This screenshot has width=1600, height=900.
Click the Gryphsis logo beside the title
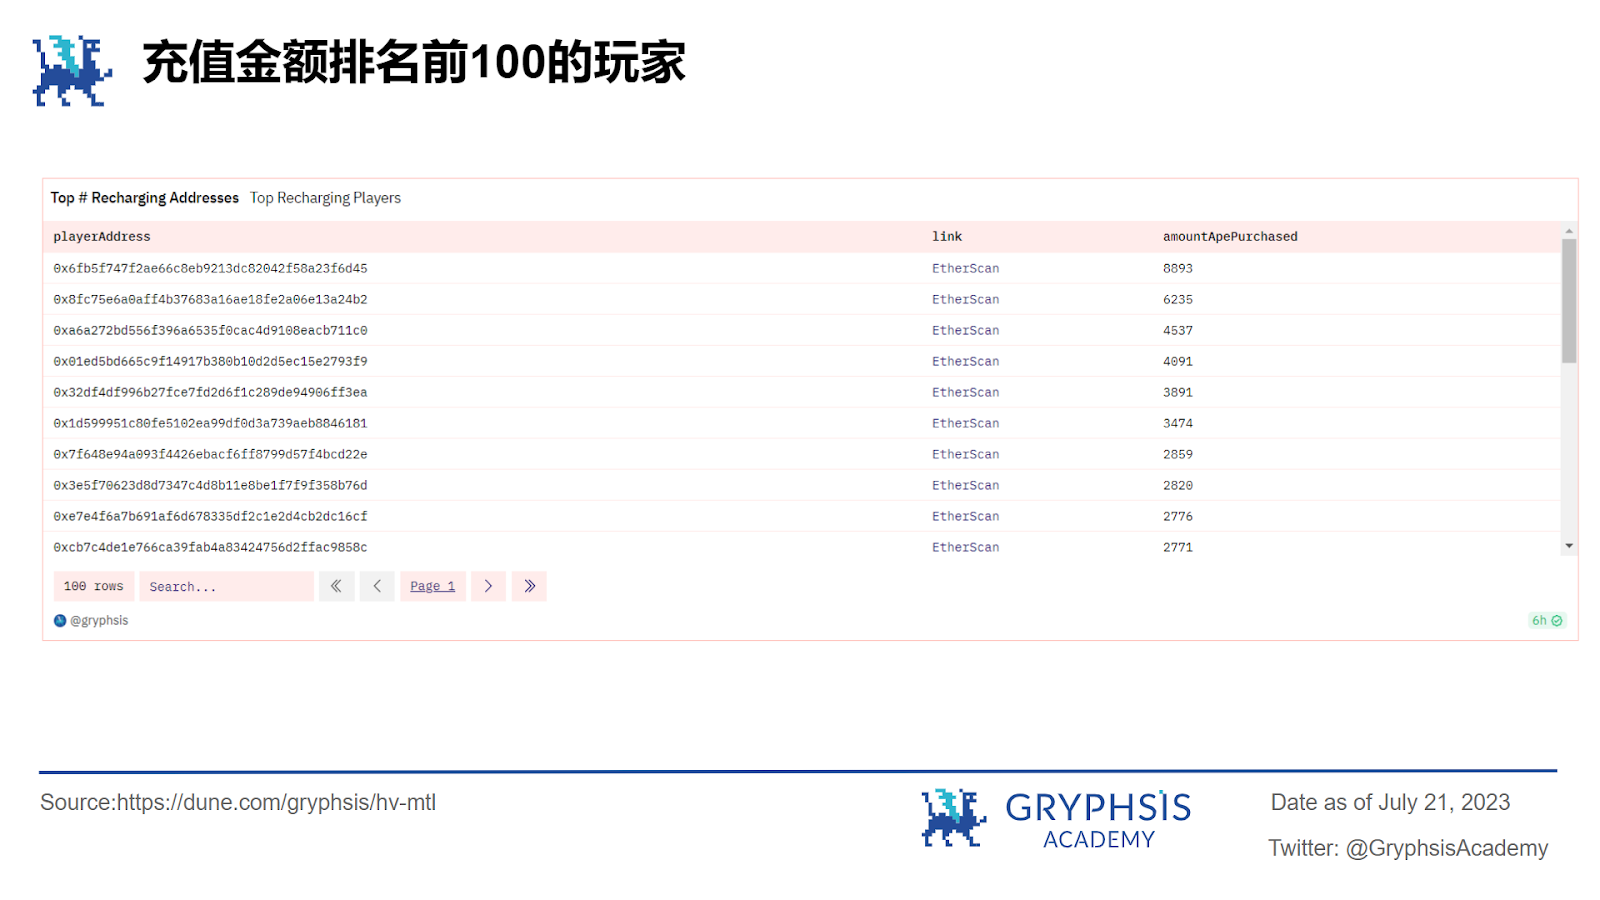pos(72,70)
